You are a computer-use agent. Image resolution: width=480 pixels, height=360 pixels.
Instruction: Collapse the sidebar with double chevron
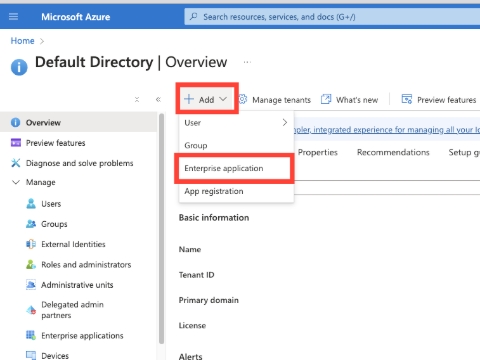[158, 99]
